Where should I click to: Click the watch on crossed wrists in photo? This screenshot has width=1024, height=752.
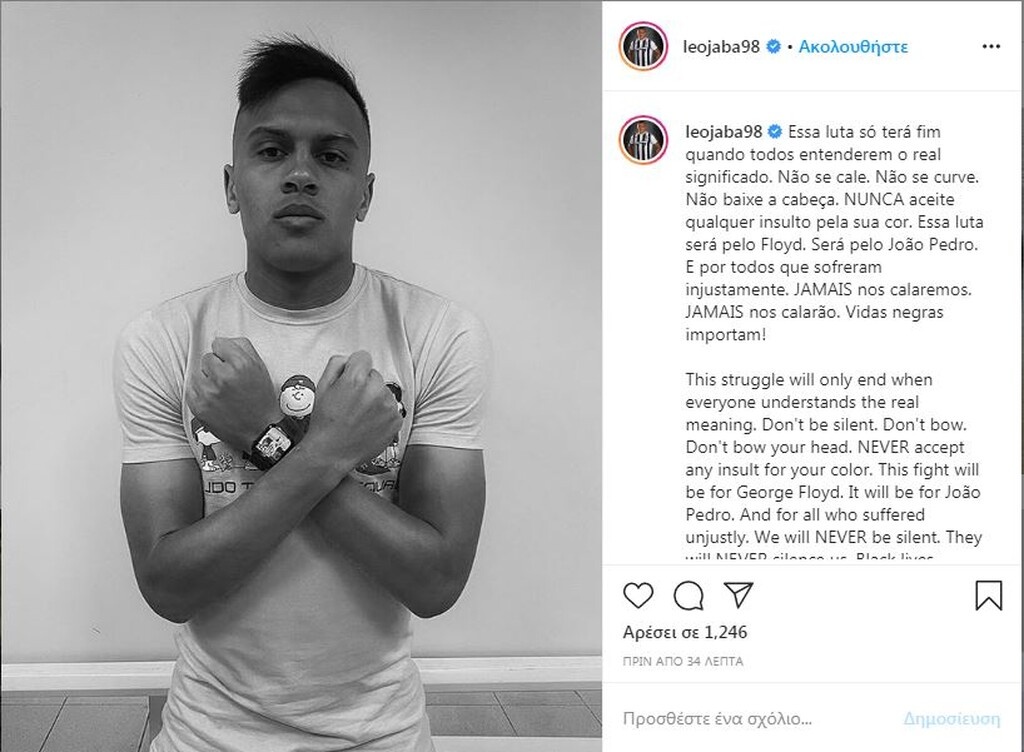click(x=272, y=445)
